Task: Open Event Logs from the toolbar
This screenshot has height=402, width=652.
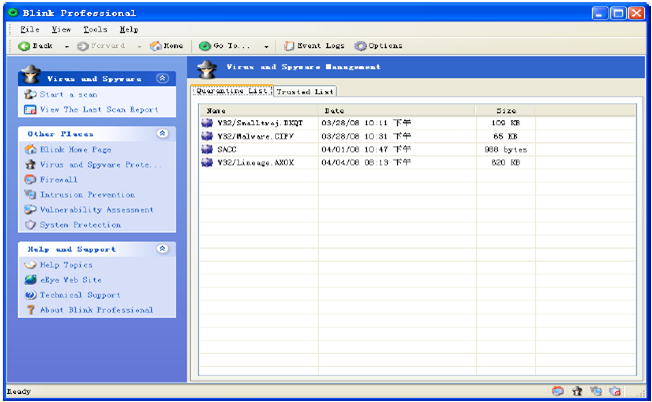Action: pyautogui.click(x=314, y=46)
